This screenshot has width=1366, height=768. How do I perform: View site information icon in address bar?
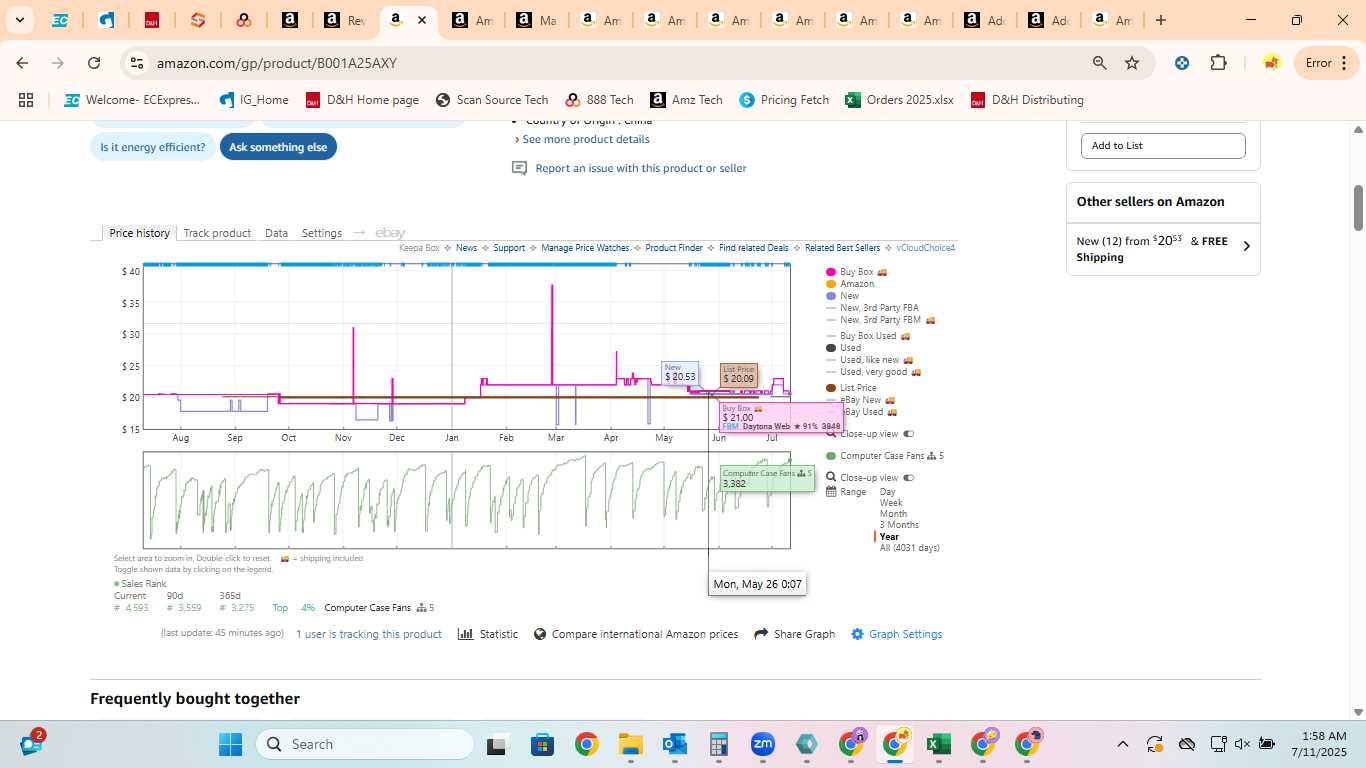137,63
